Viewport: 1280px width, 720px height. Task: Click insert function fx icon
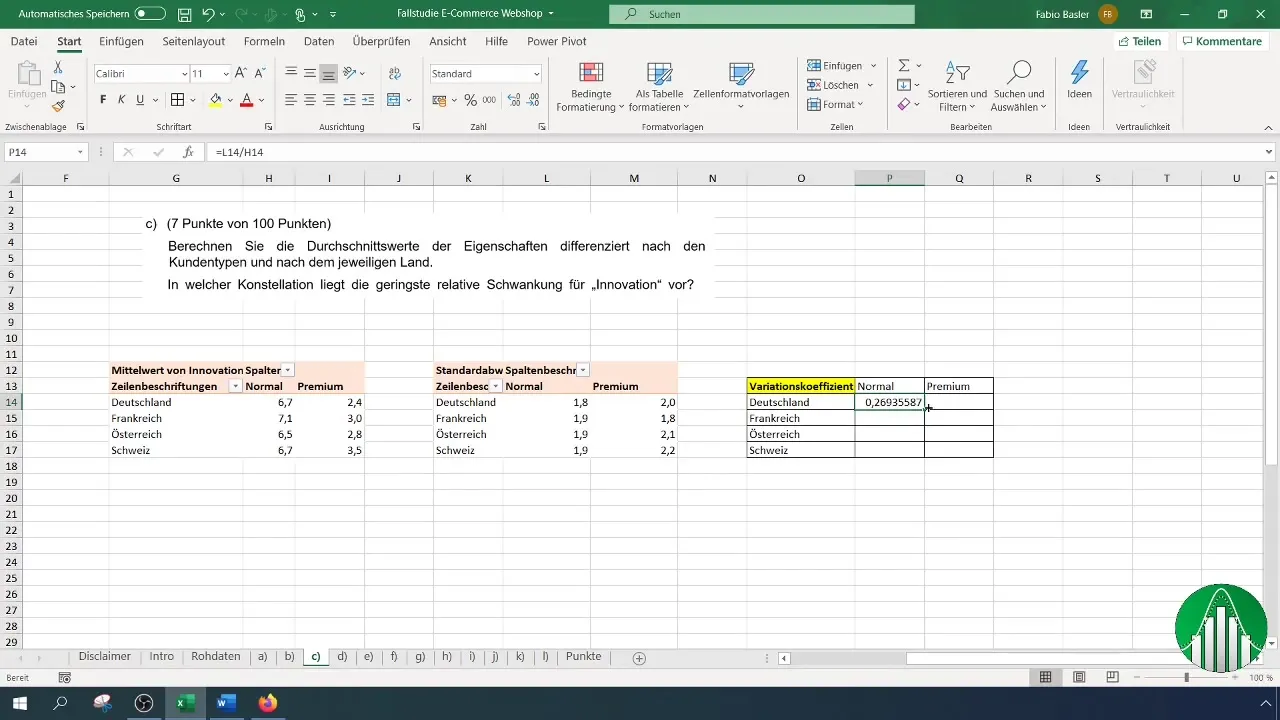coord(187,152)
